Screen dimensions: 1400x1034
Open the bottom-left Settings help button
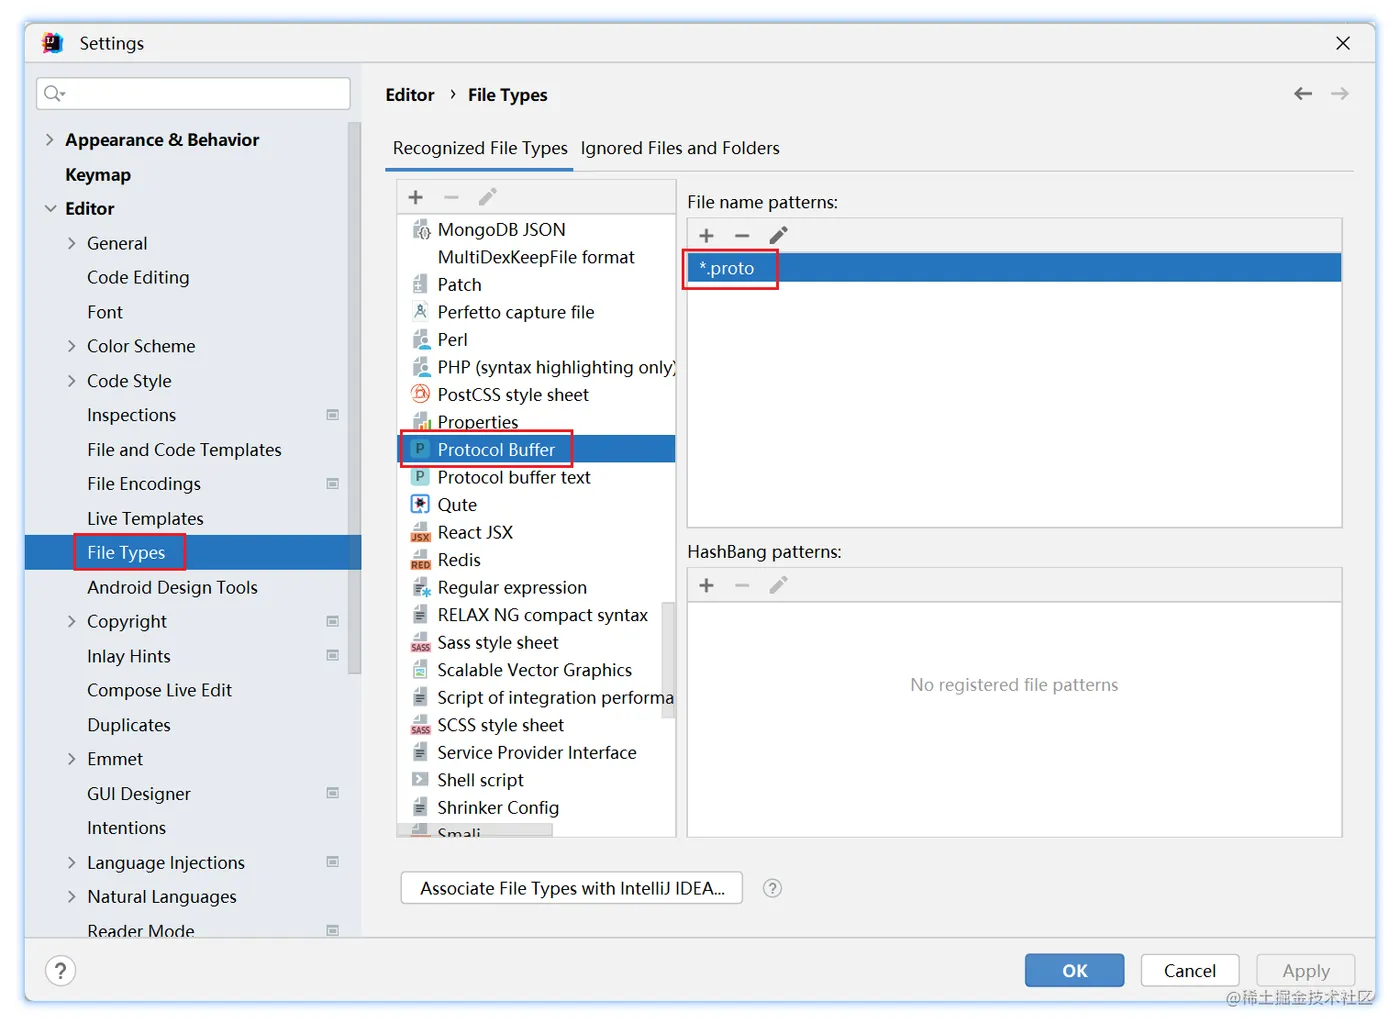61,971
